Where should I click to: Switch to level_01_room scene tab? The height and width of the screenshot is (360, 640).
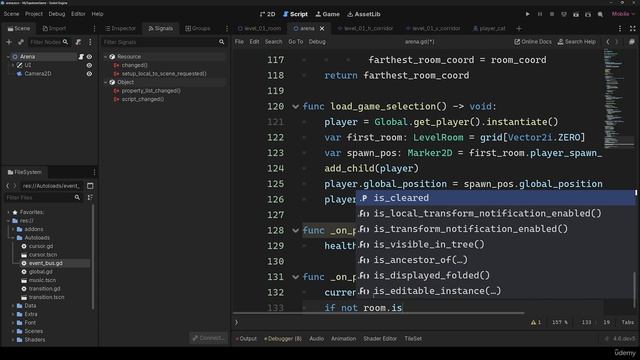259,29
